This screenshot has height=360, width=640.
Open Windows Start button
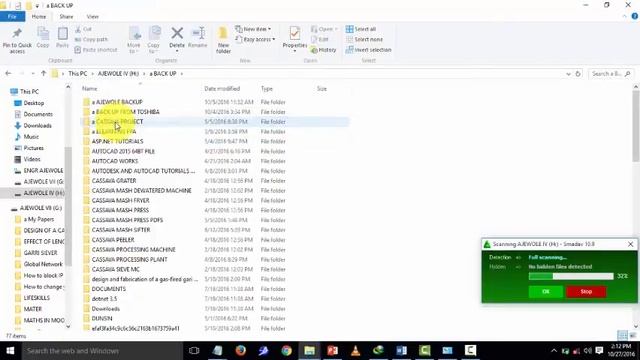[10, 351]
